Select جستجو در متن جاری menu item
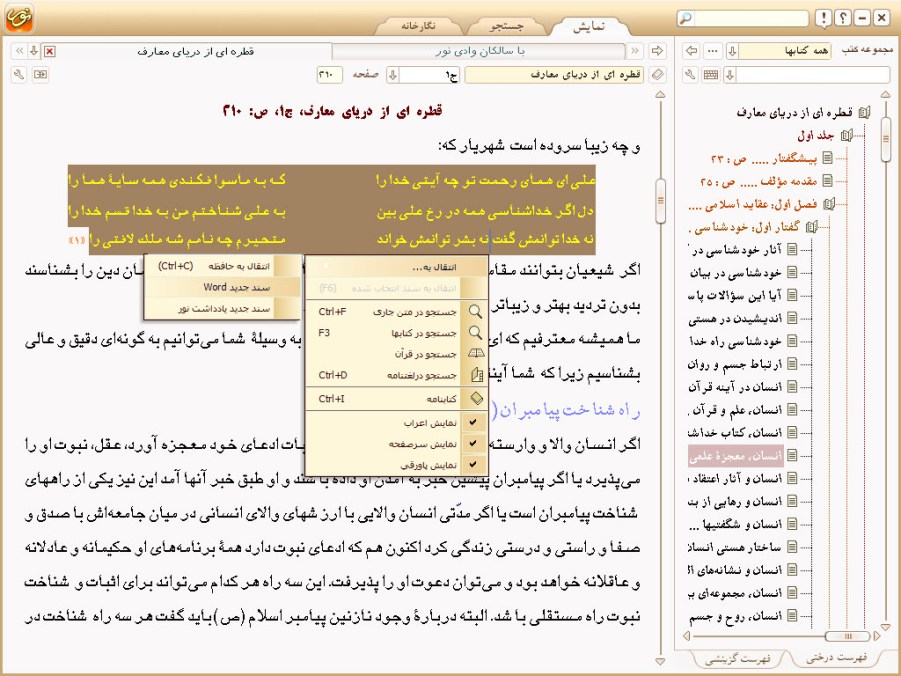 [x=396, y=312]
